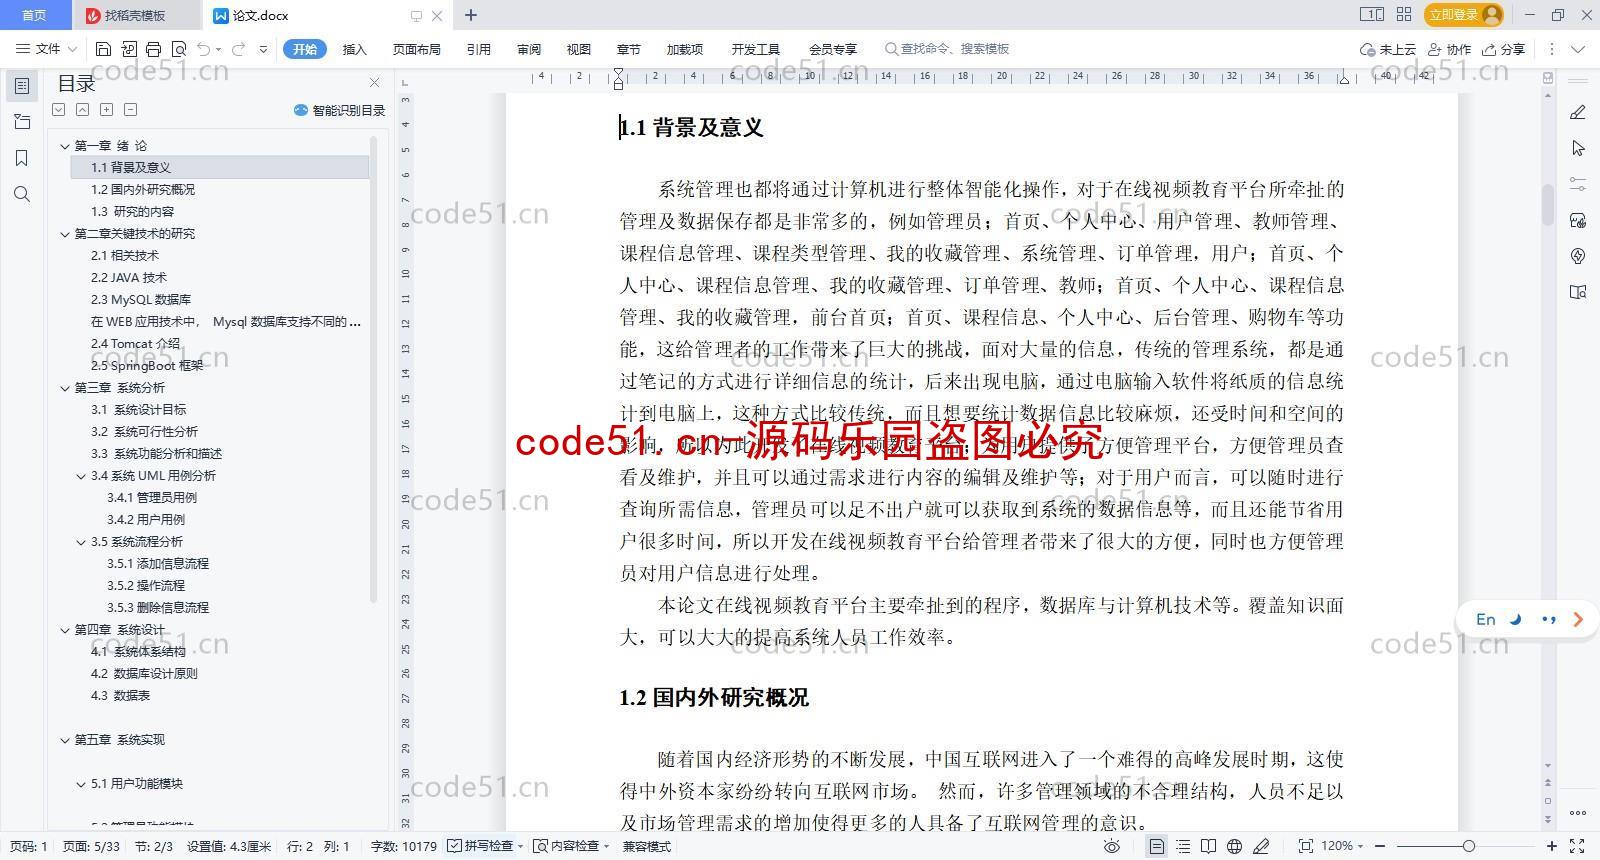
Task: Open the find/search magnifier in left sidebar
Action: (22, 194)
